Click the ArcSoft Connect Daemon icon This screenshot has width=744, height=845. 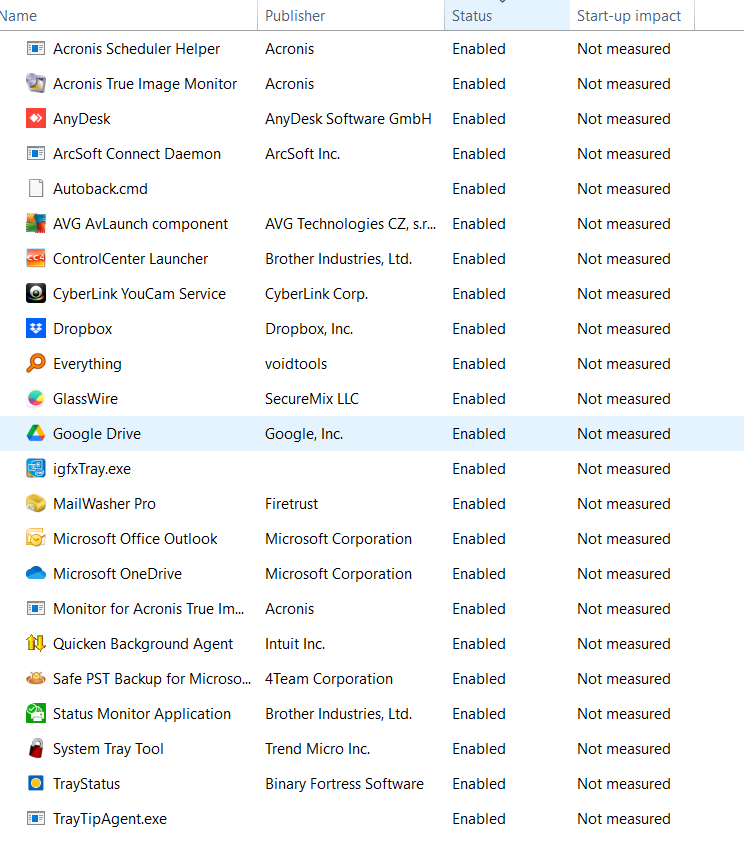click(36, 154)
